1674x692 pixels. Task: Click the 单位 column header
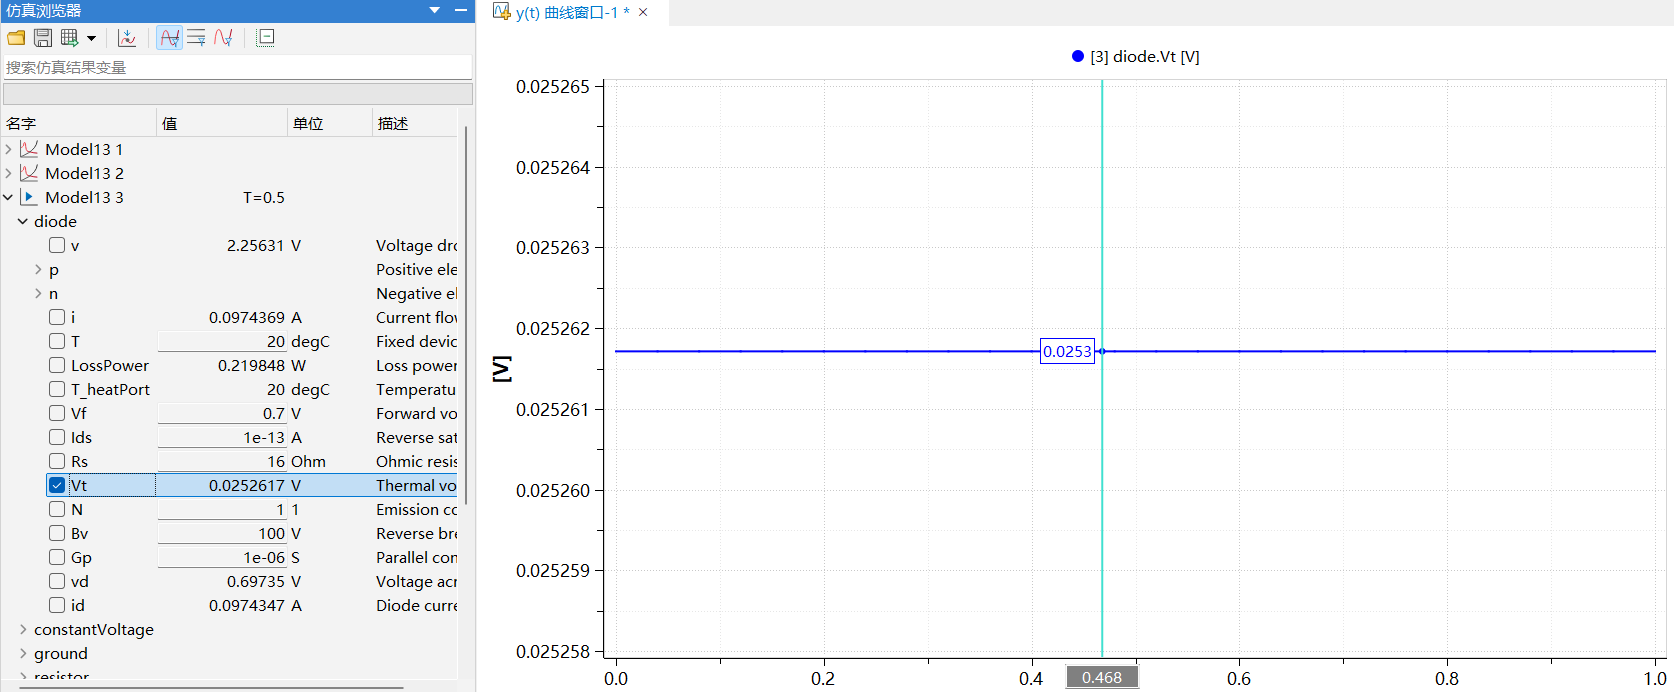(x=330, y=123)
